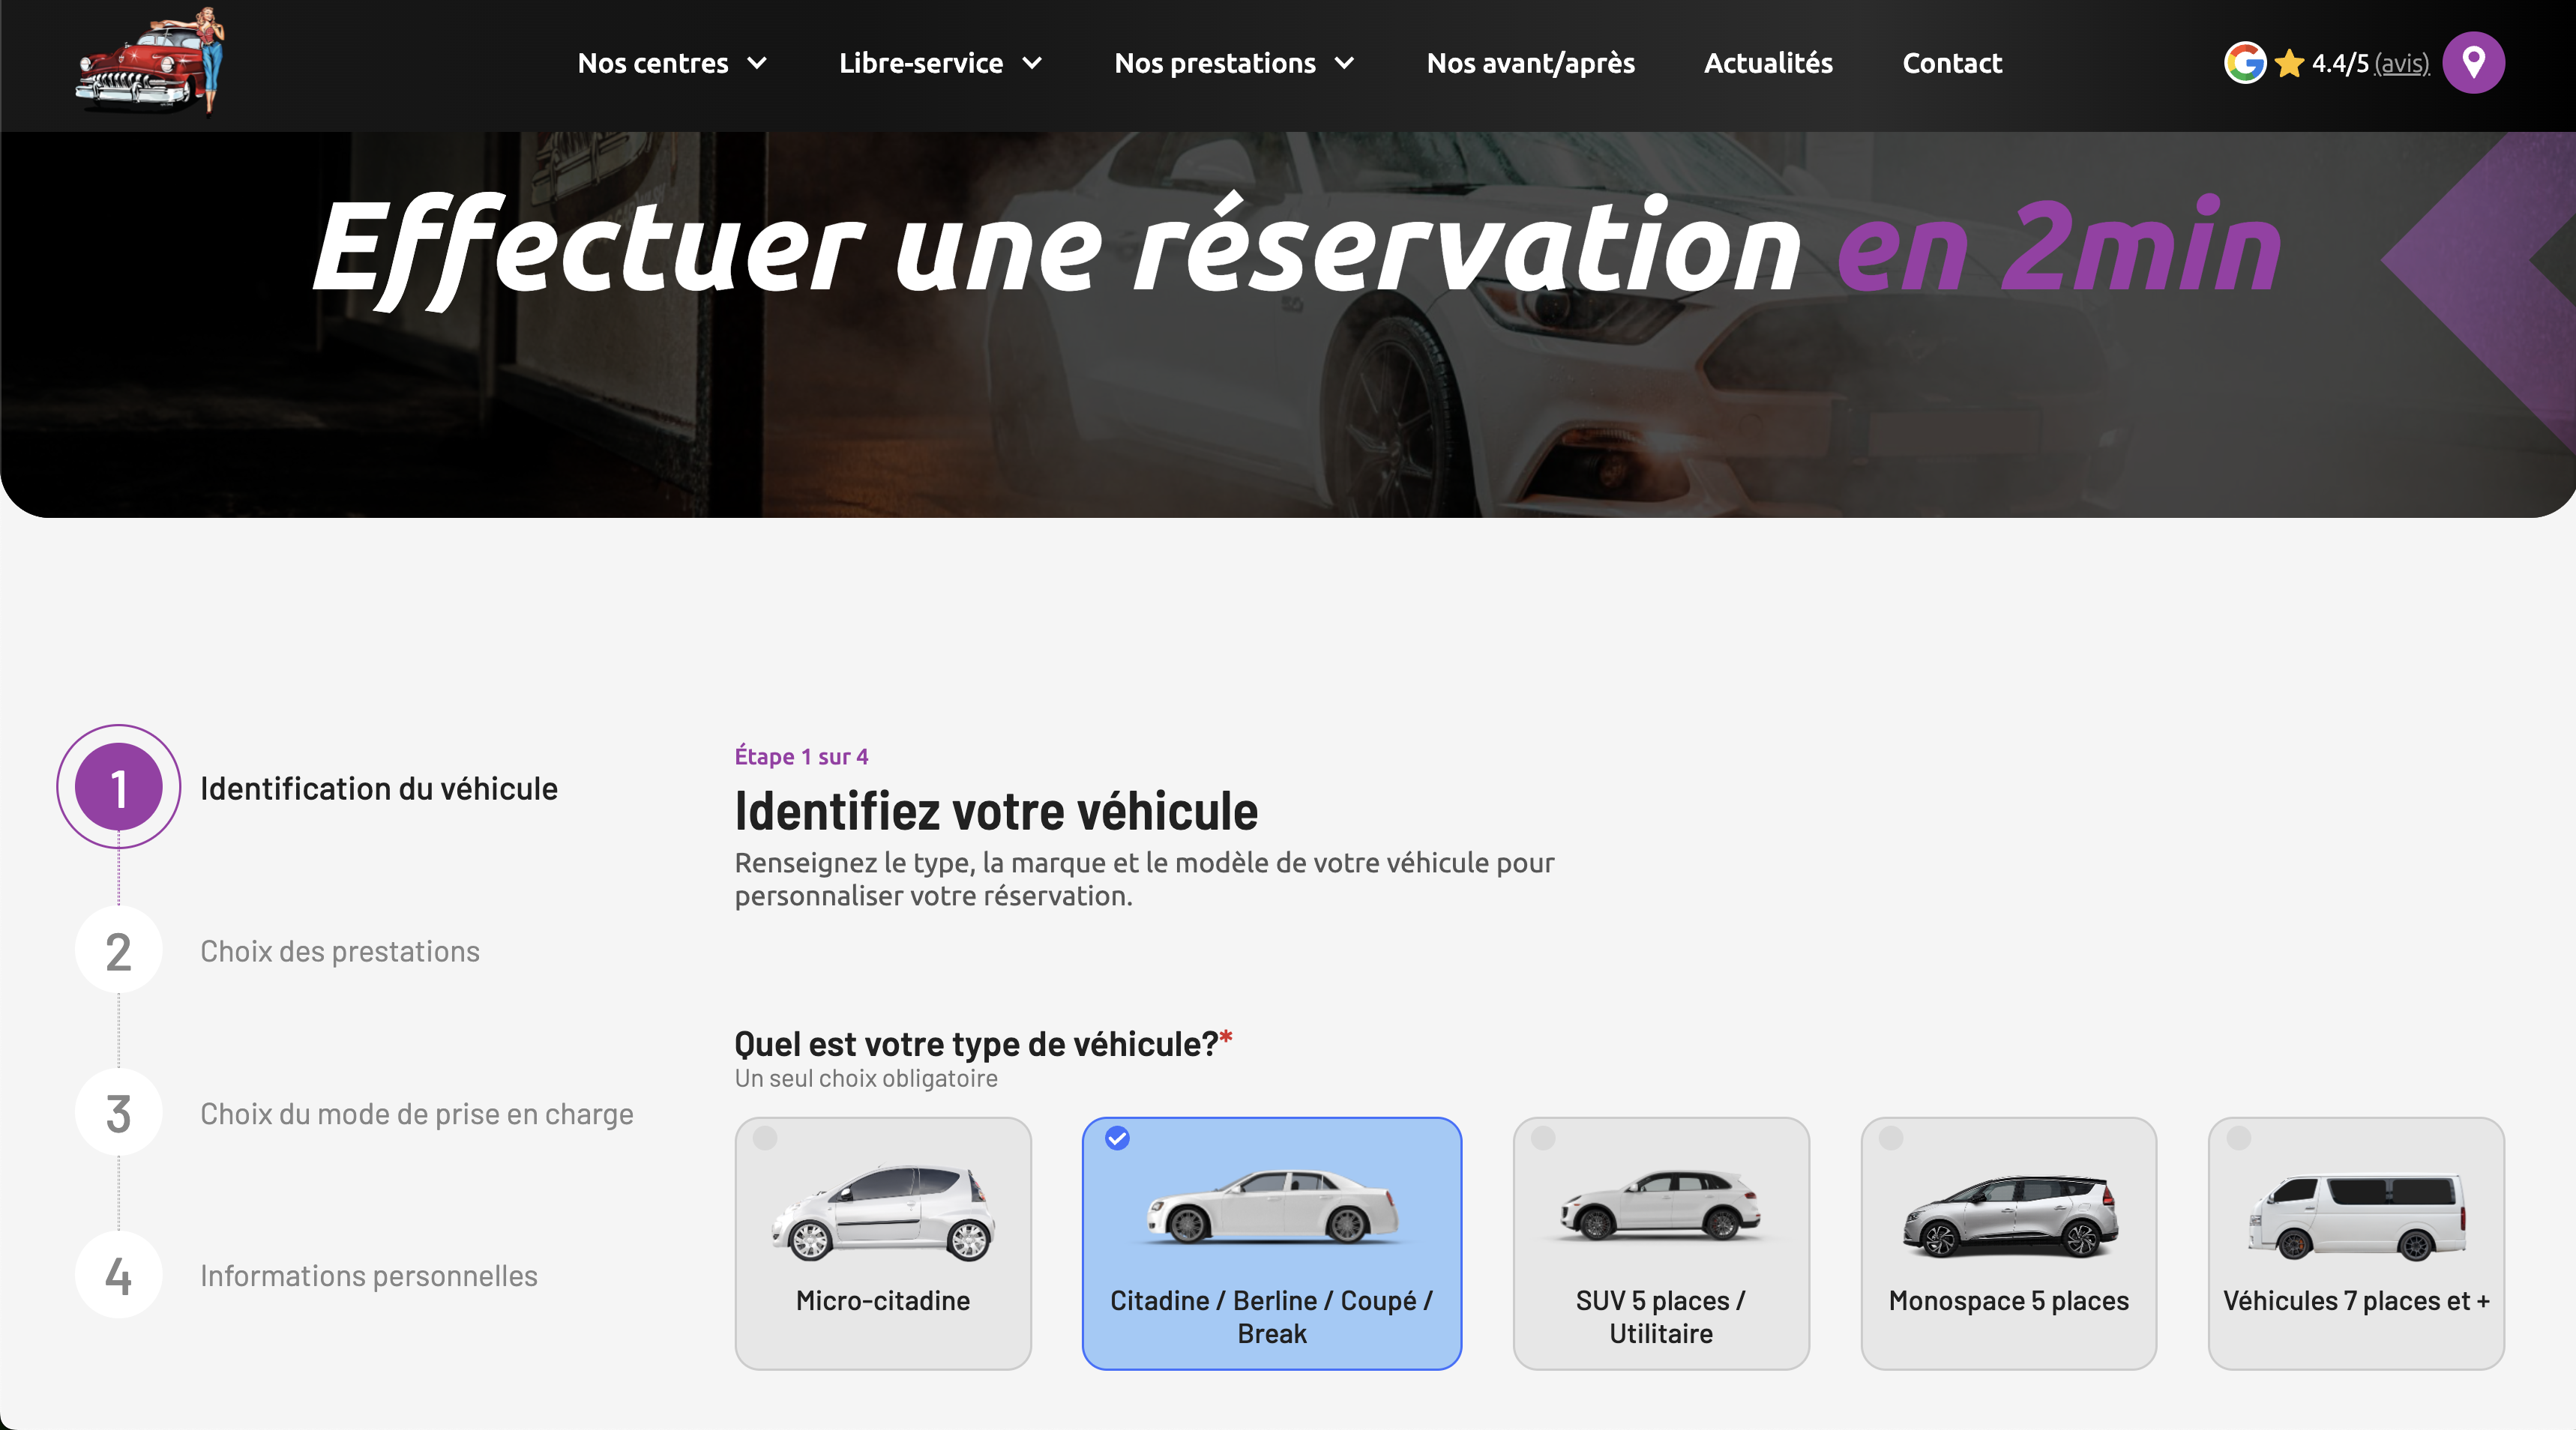Viewport: 2576px width, 1430px height.
Task: Click Identifiez votre véhicule heading
Action: point(996,810)
